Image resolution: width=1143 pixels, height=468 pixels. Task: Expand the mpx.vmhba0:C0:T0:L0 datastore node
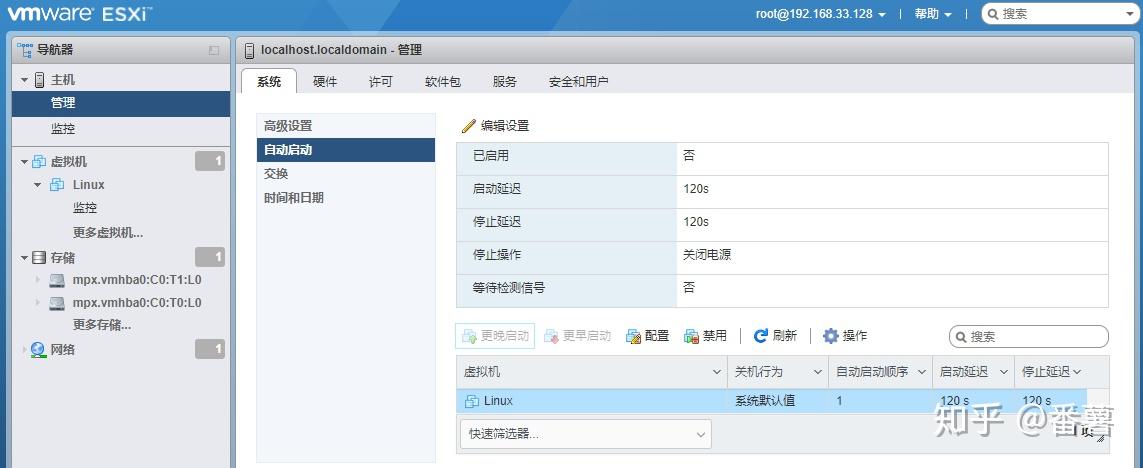click(x=38, y=303)
